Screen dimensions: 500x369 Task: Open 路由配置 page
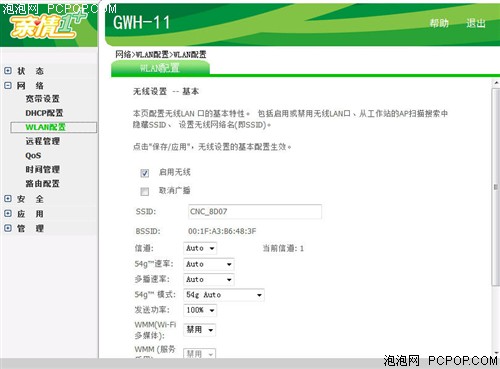[x=42, y=184]
